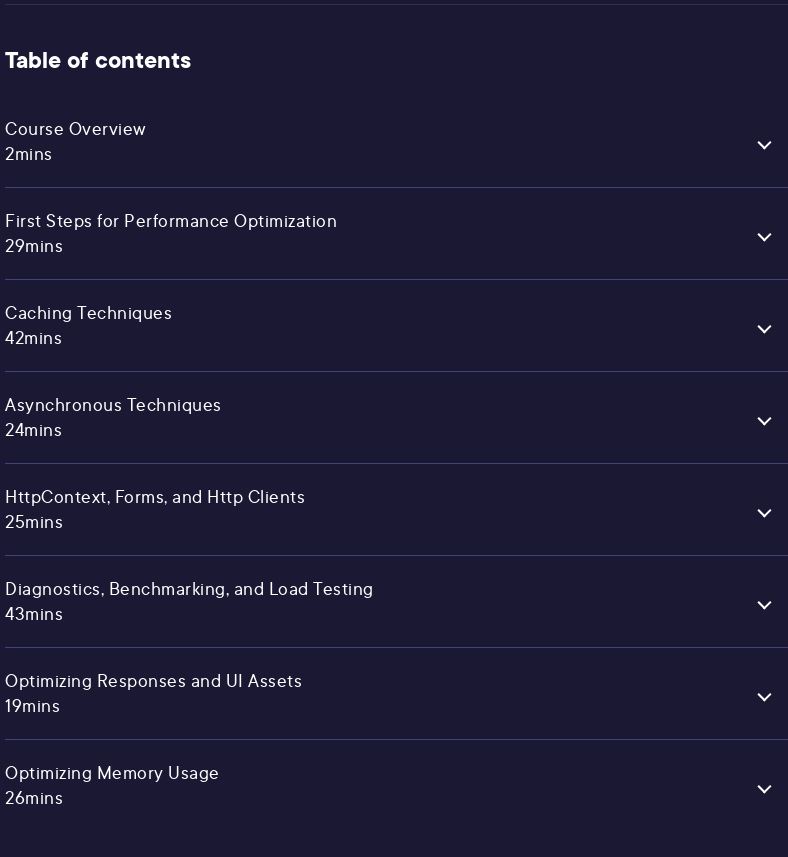Open the Optimizing Memory Usage title
The image size is (788, 857).
[112, 773]
